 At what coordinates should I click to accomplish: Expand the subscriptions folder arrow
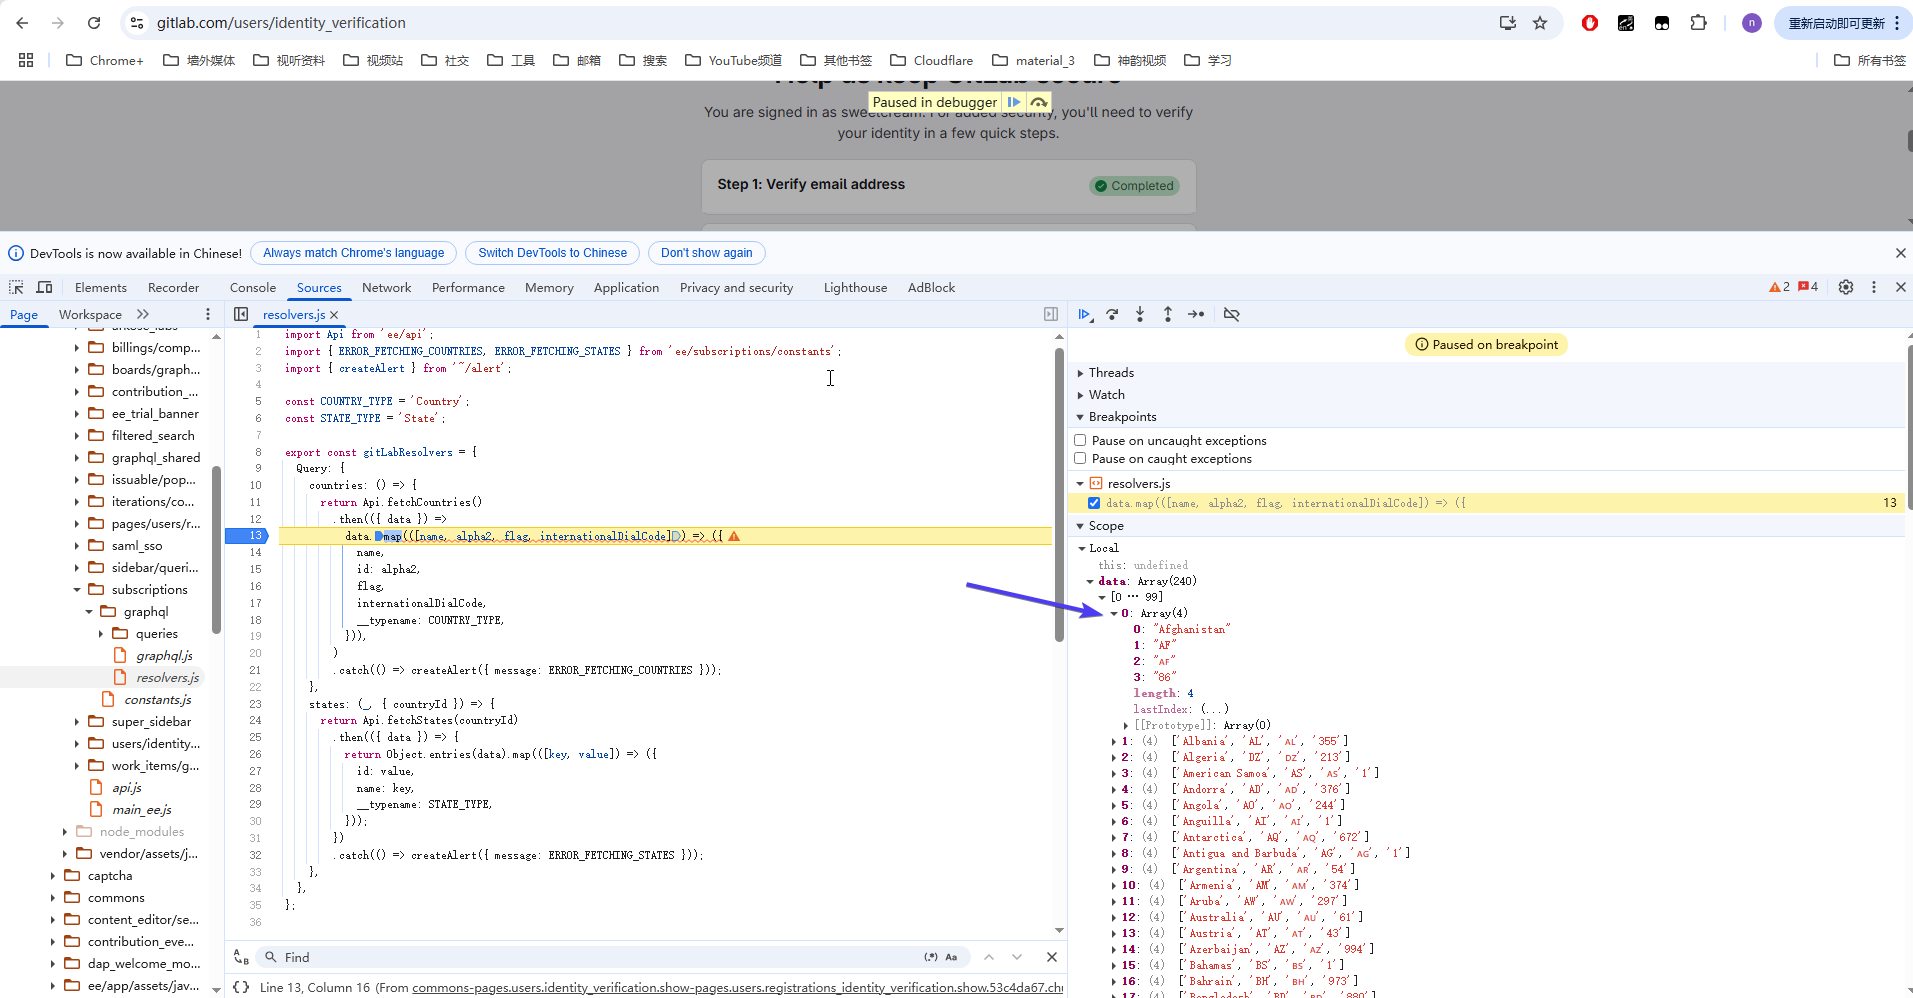pyautogui.click(x=77, y=590)
